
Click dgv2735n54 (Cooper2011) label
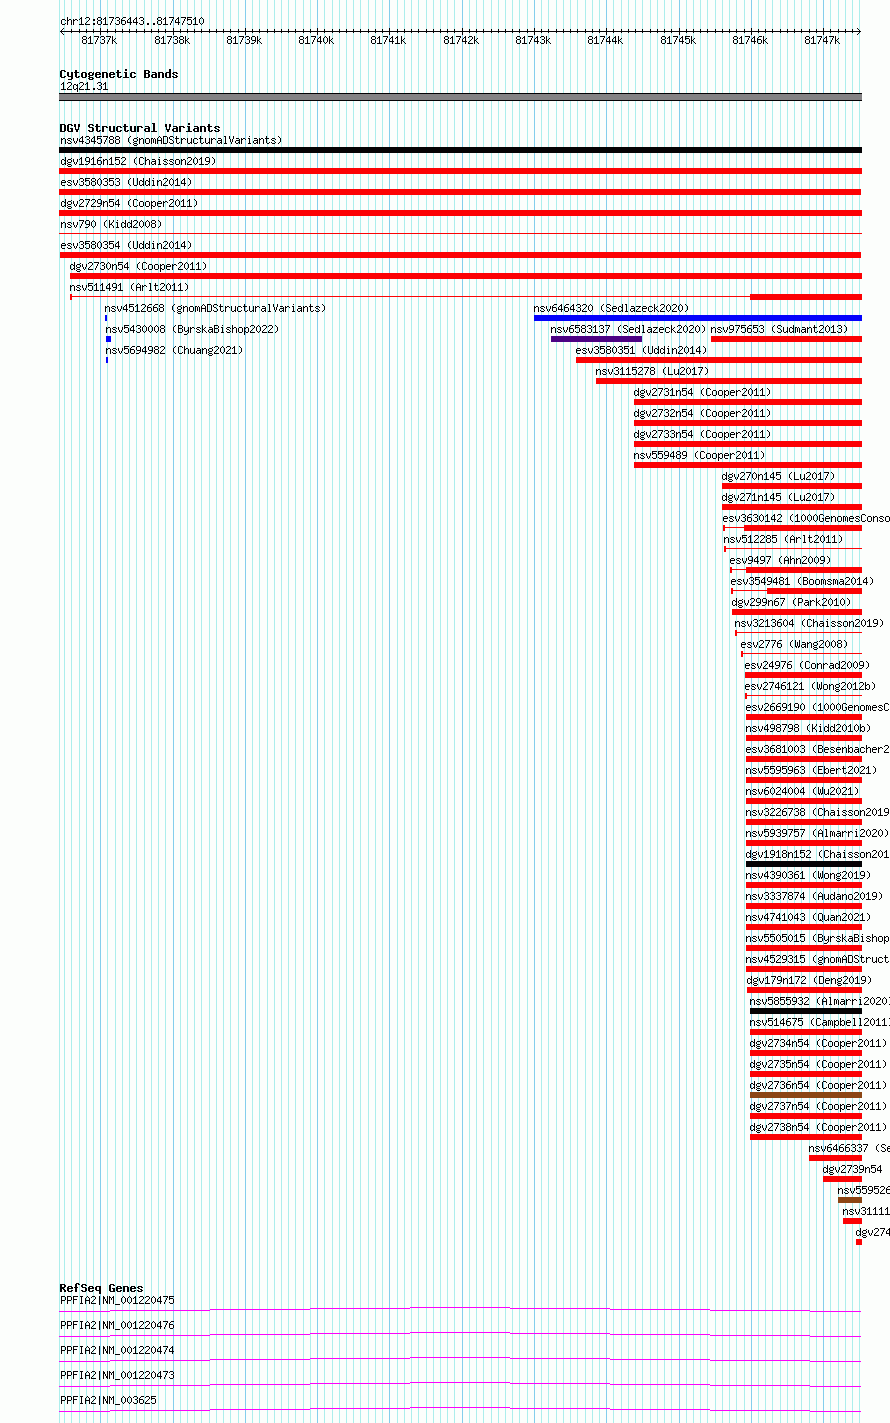click(x=818, y=1064)
